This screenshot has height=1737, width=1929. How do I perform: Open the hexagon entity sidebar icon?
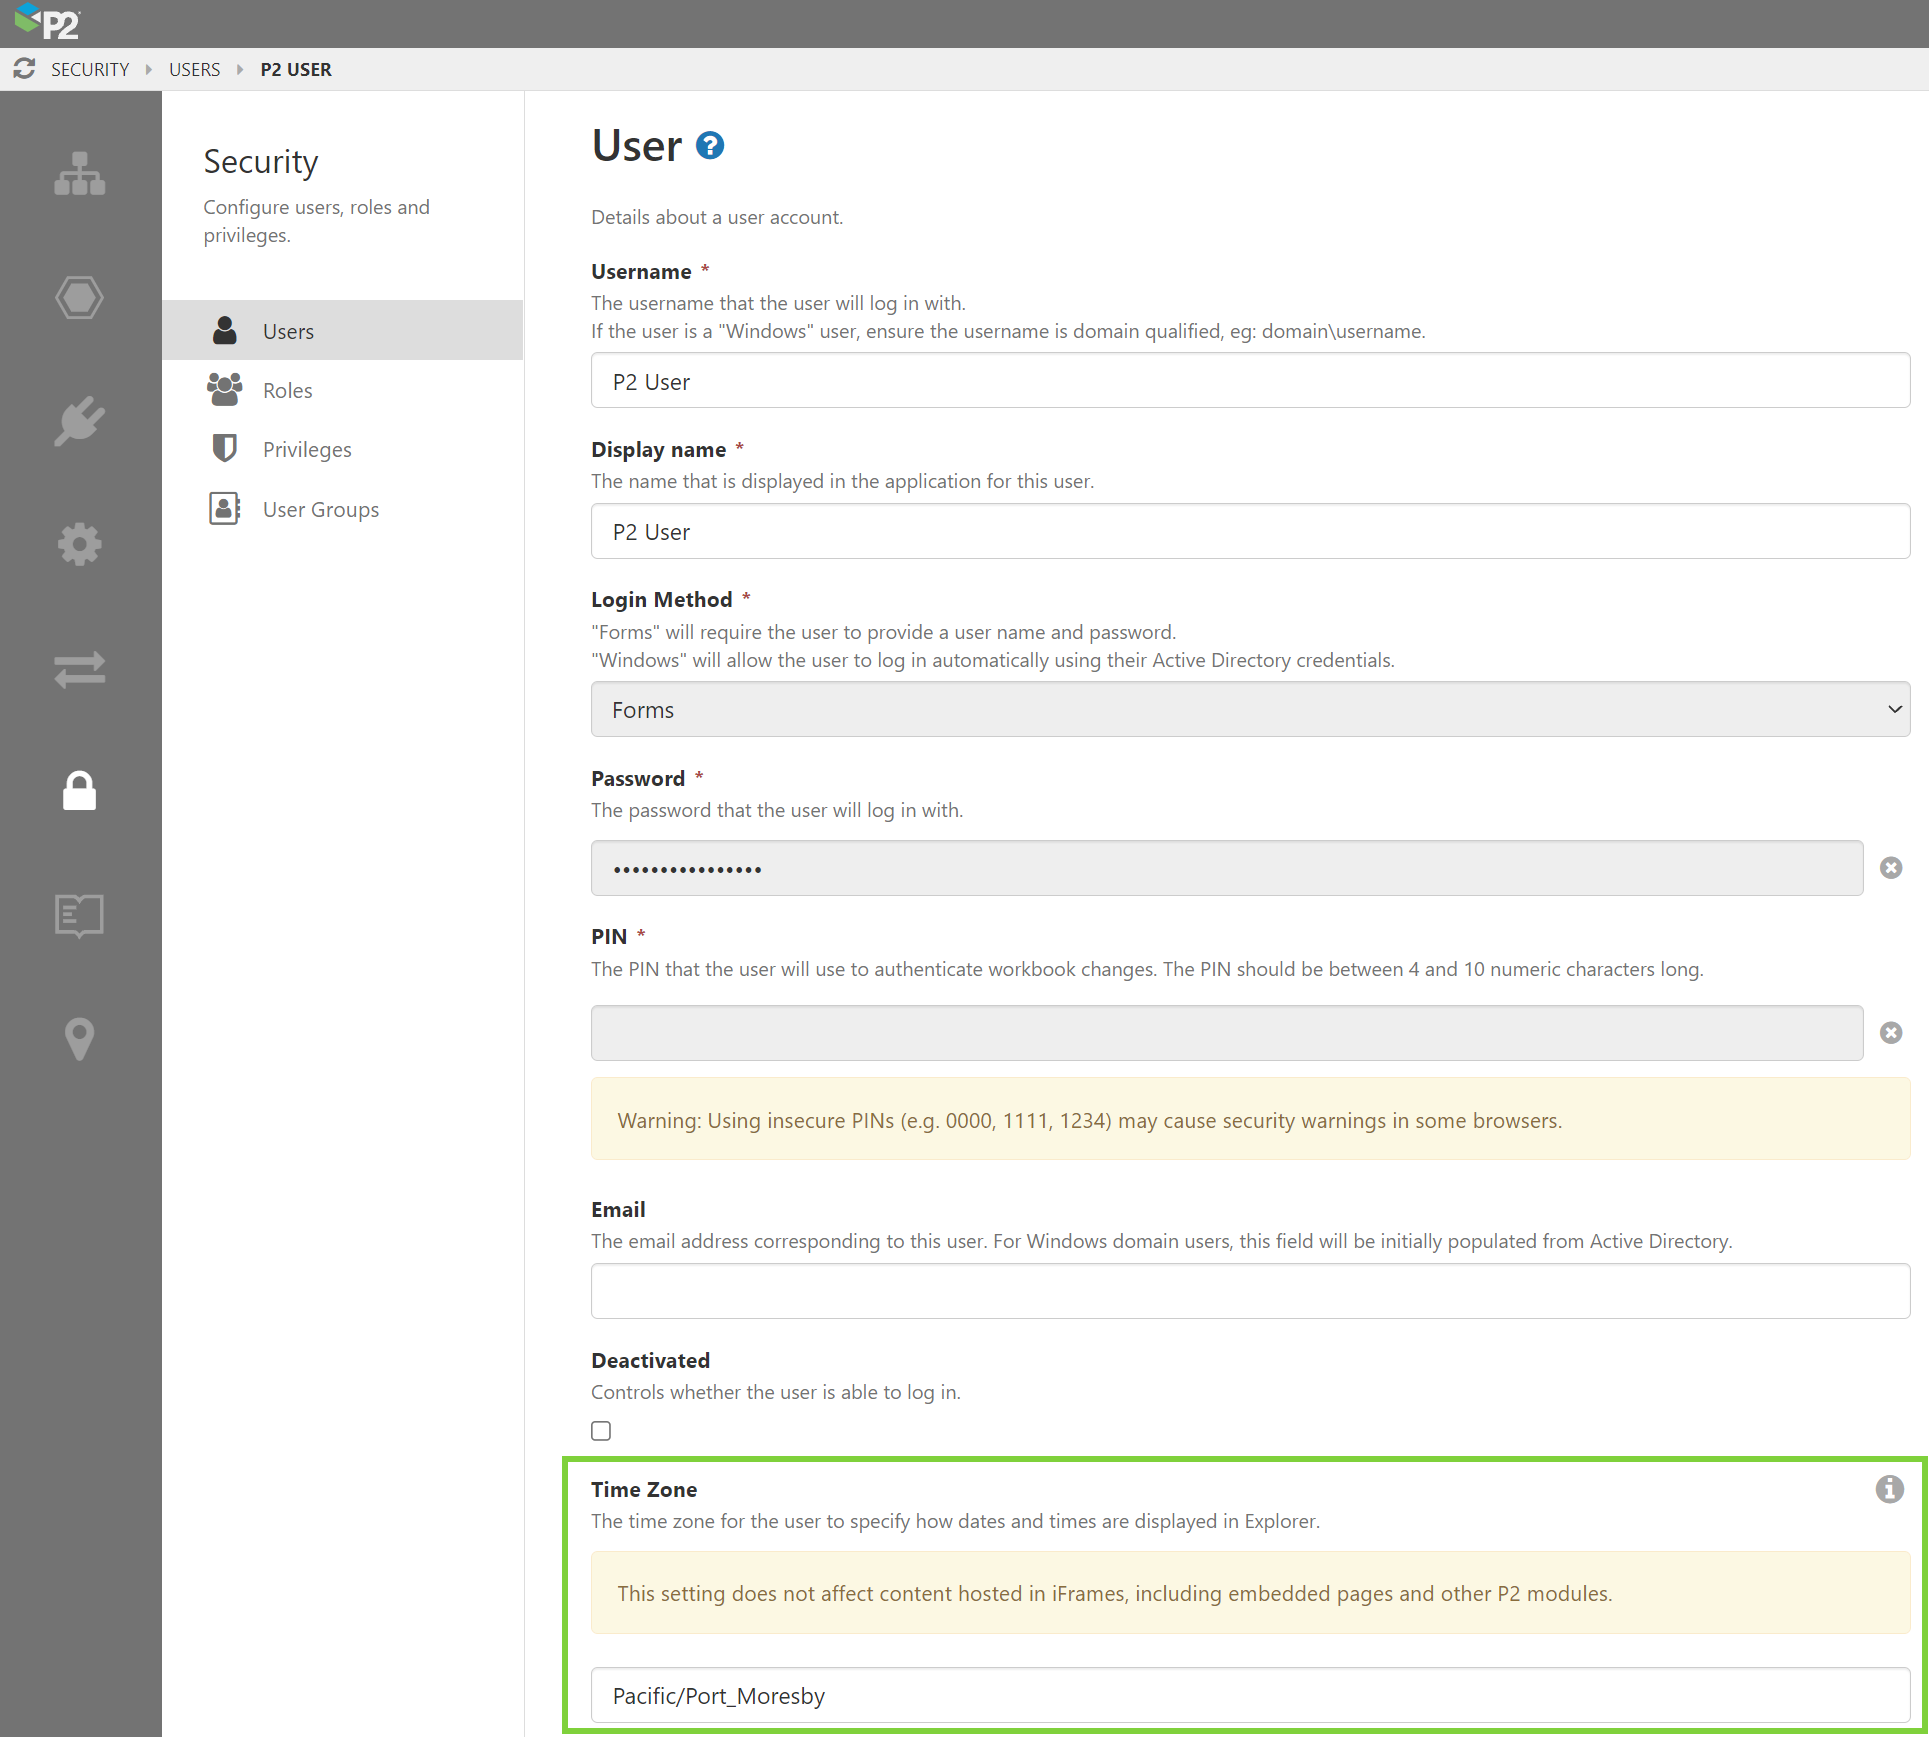pyautogui.click(x=80, y=298)
